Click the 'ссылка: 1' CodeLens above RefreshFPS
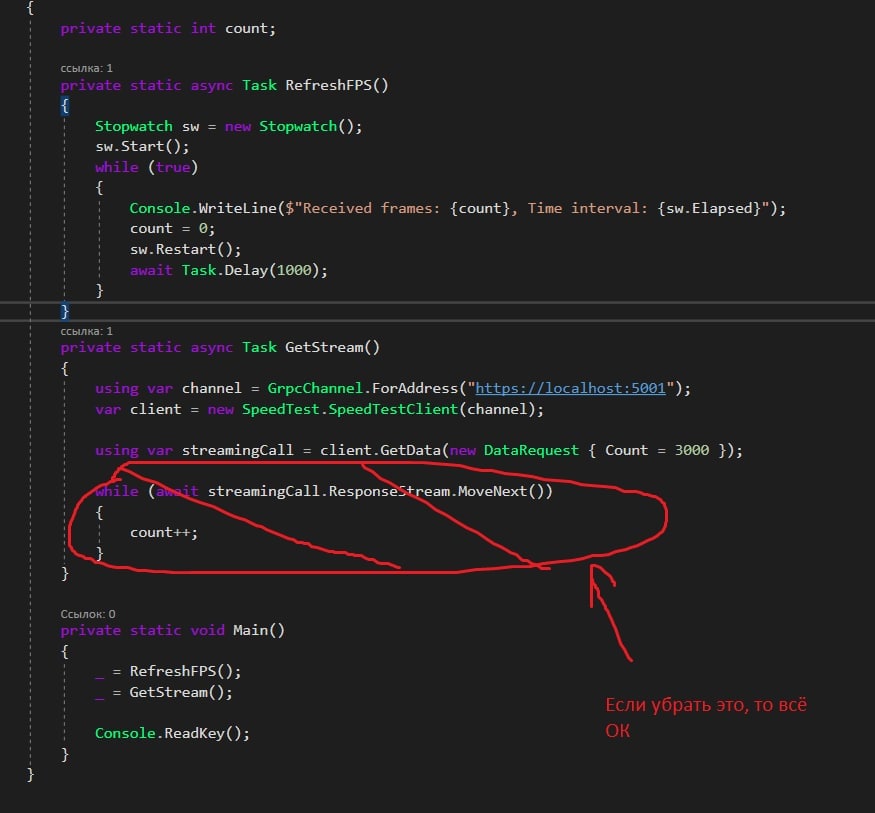Image resolution: width=875 pixels, height=813 pixels. pos(86,68)
